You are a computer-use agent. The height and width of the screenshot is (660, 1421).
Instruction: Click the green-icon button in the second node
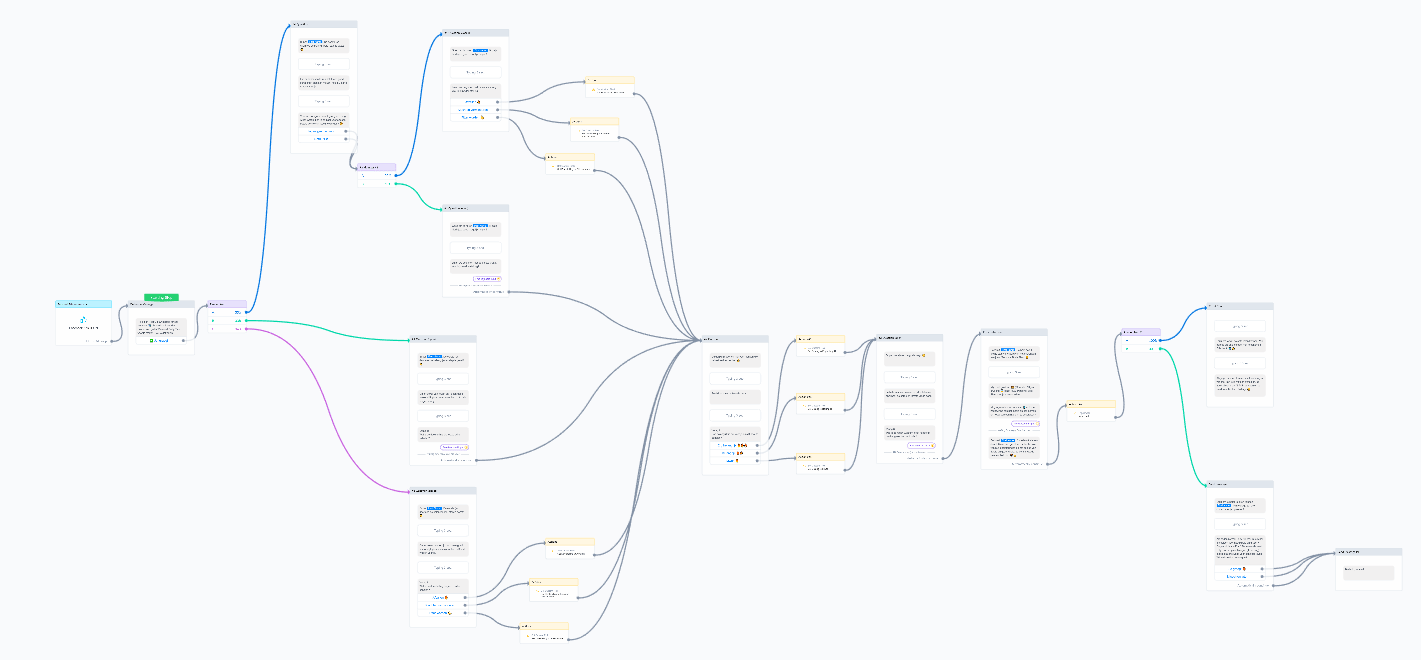tap(161, 341)
